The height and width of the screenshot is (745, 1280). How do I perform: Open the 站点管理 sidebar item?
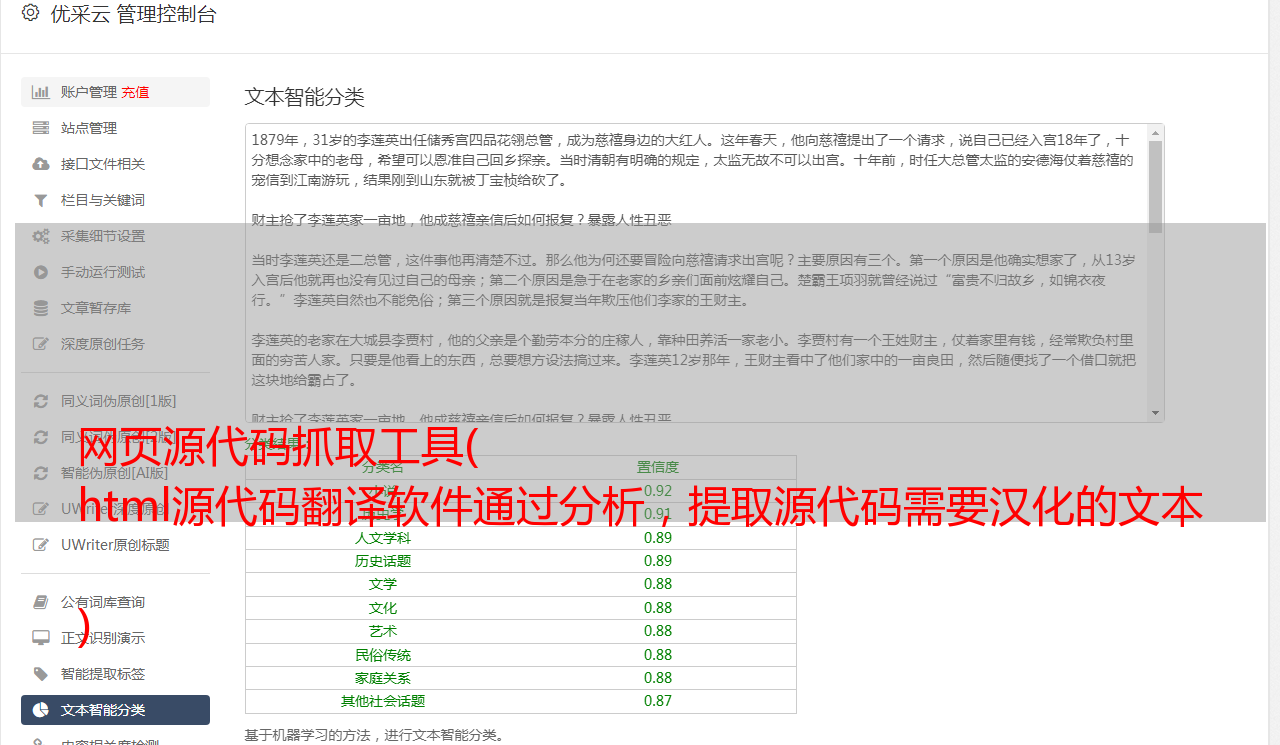coord(115,128)
